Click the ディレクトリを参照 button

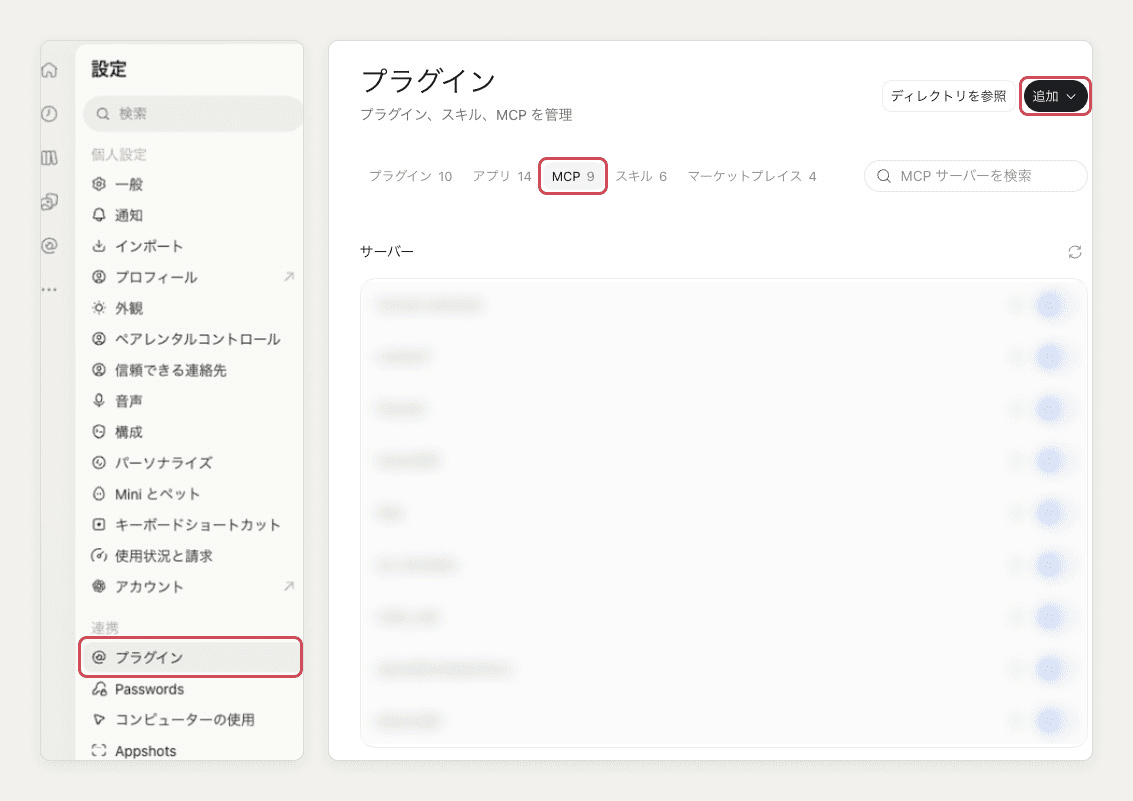pos(948,96)
